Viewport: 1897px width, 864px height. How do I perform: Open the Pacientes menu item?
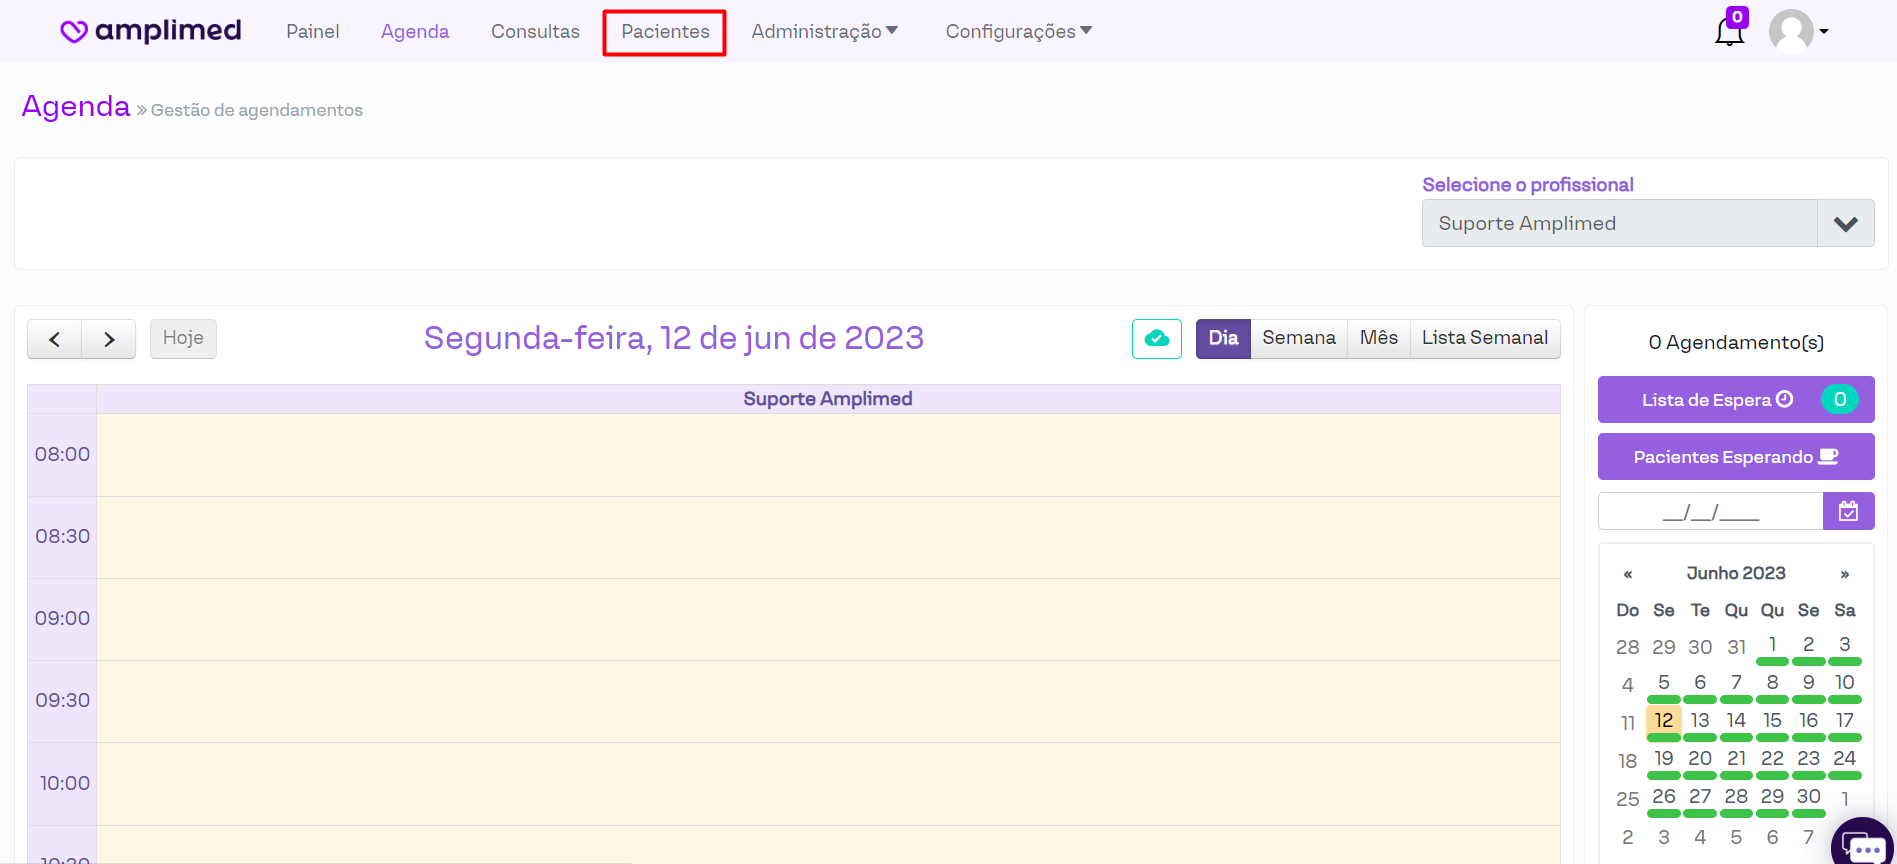point(665,32)
